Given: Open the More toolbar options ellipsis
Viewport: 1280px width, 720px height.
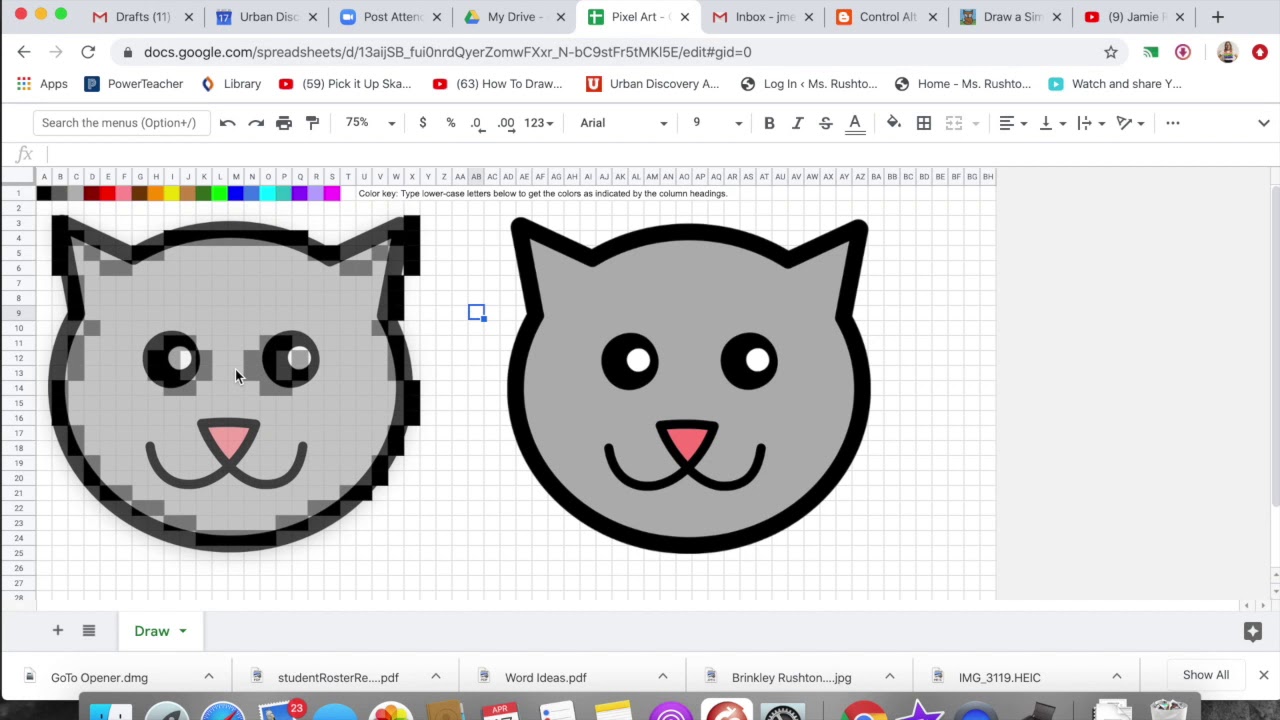Looking at the screenshot, I should tap(1173, 123).
